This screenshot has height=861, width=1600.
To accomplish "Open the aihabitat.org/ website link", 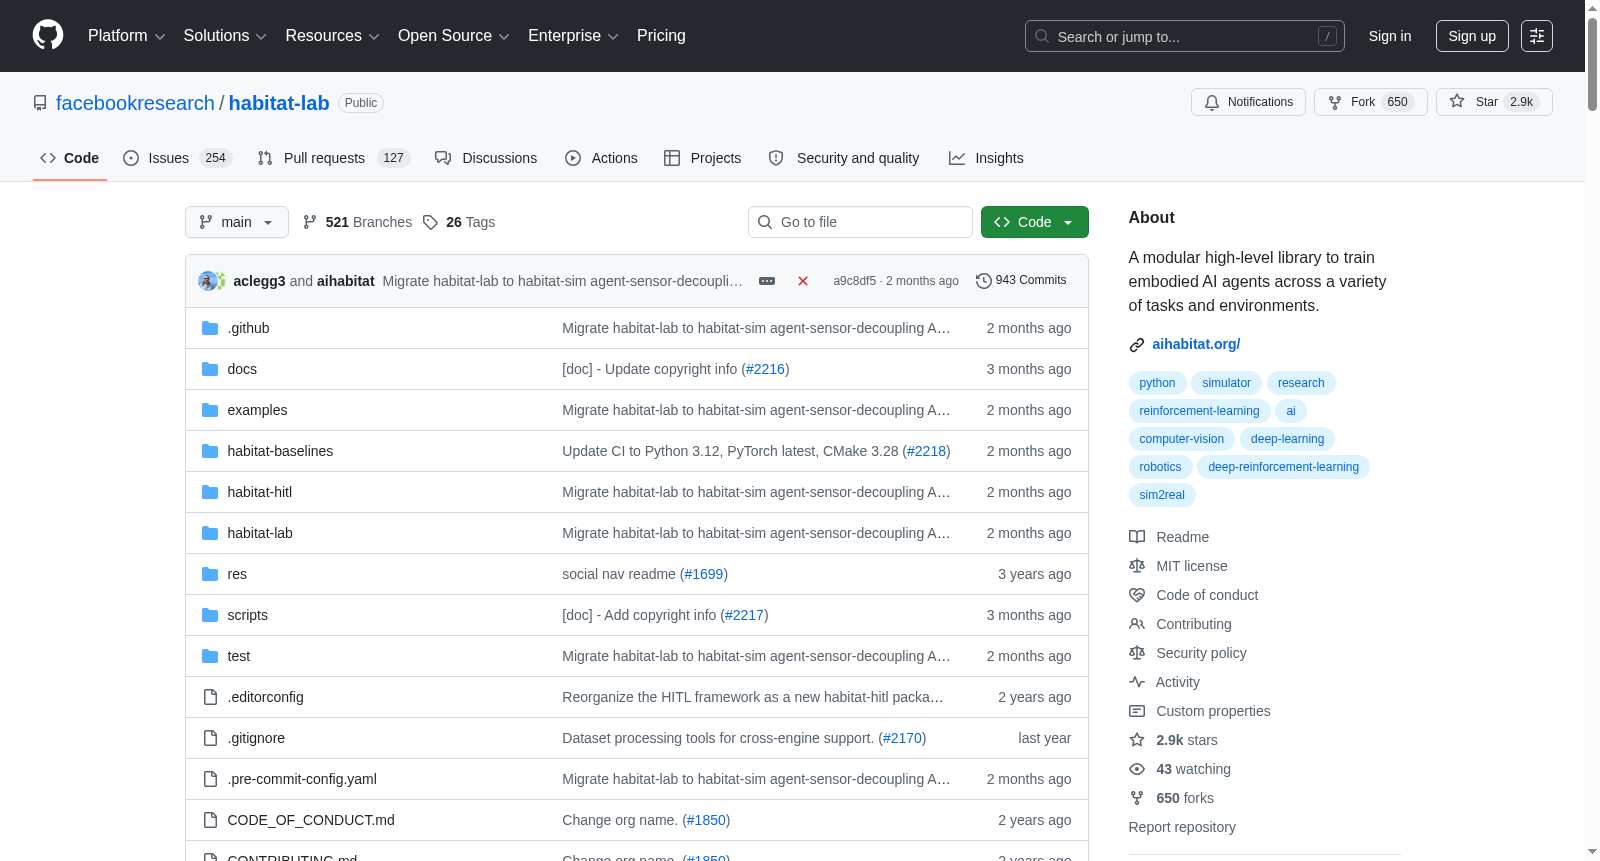I will (1196, 344).
